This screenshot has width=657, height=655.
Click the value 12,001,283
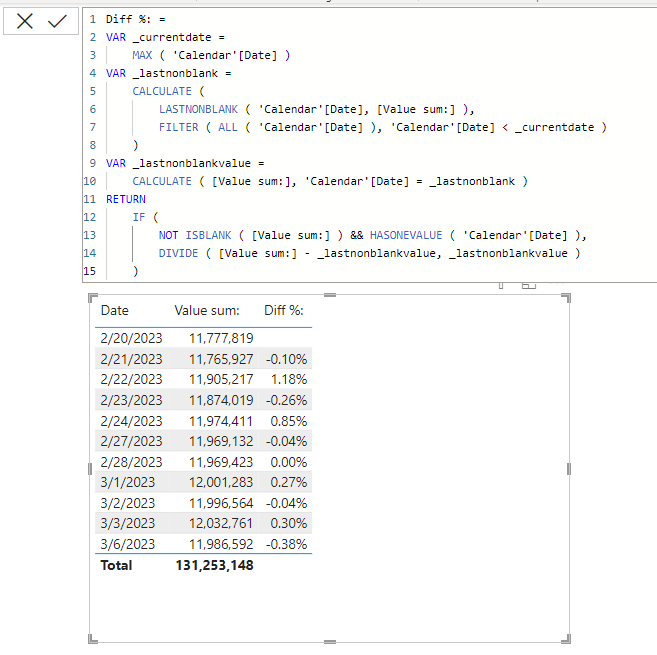tap(221, 482)
